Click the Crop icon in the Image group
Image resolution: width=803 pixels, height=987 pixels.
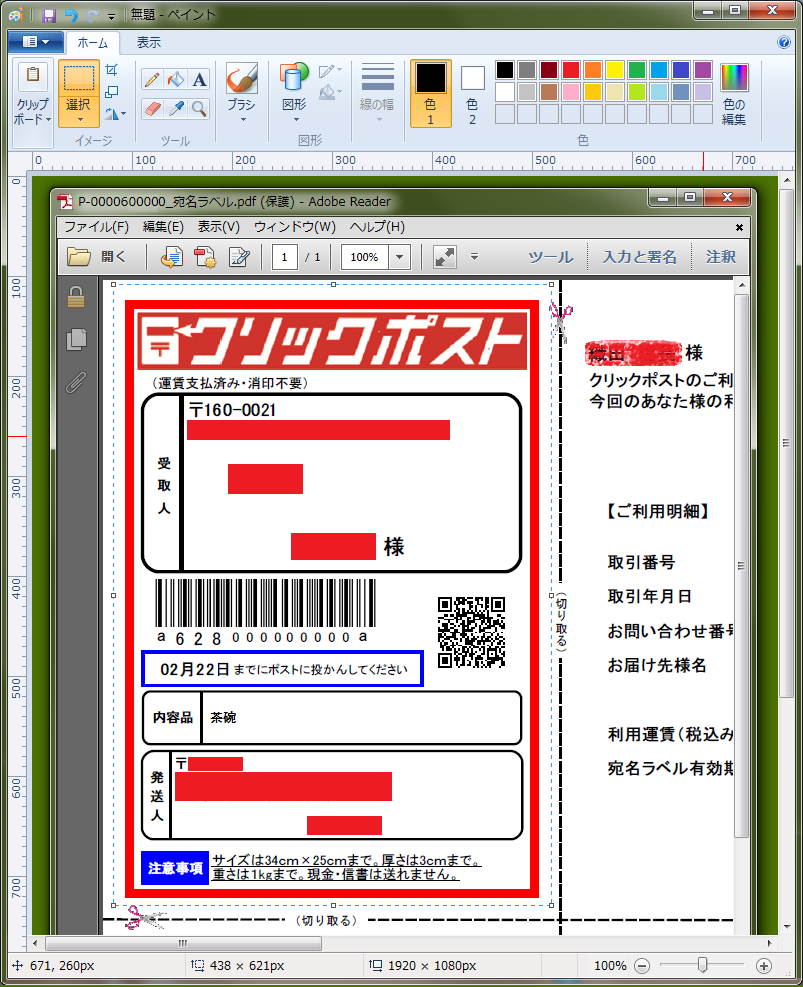pos(112,70)
